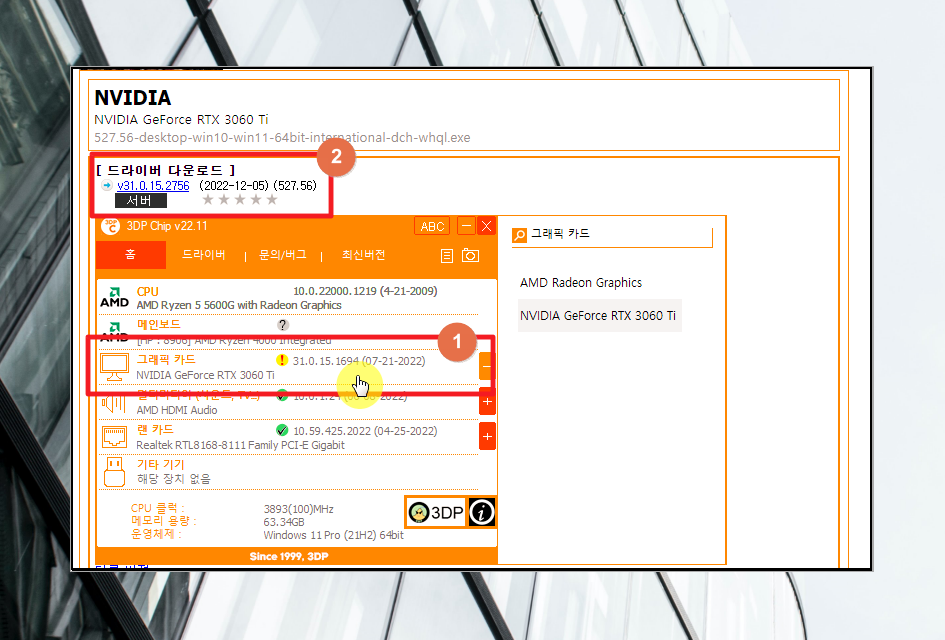
Task: Click the AMD CPU logo icon
Action: [115, 298]
